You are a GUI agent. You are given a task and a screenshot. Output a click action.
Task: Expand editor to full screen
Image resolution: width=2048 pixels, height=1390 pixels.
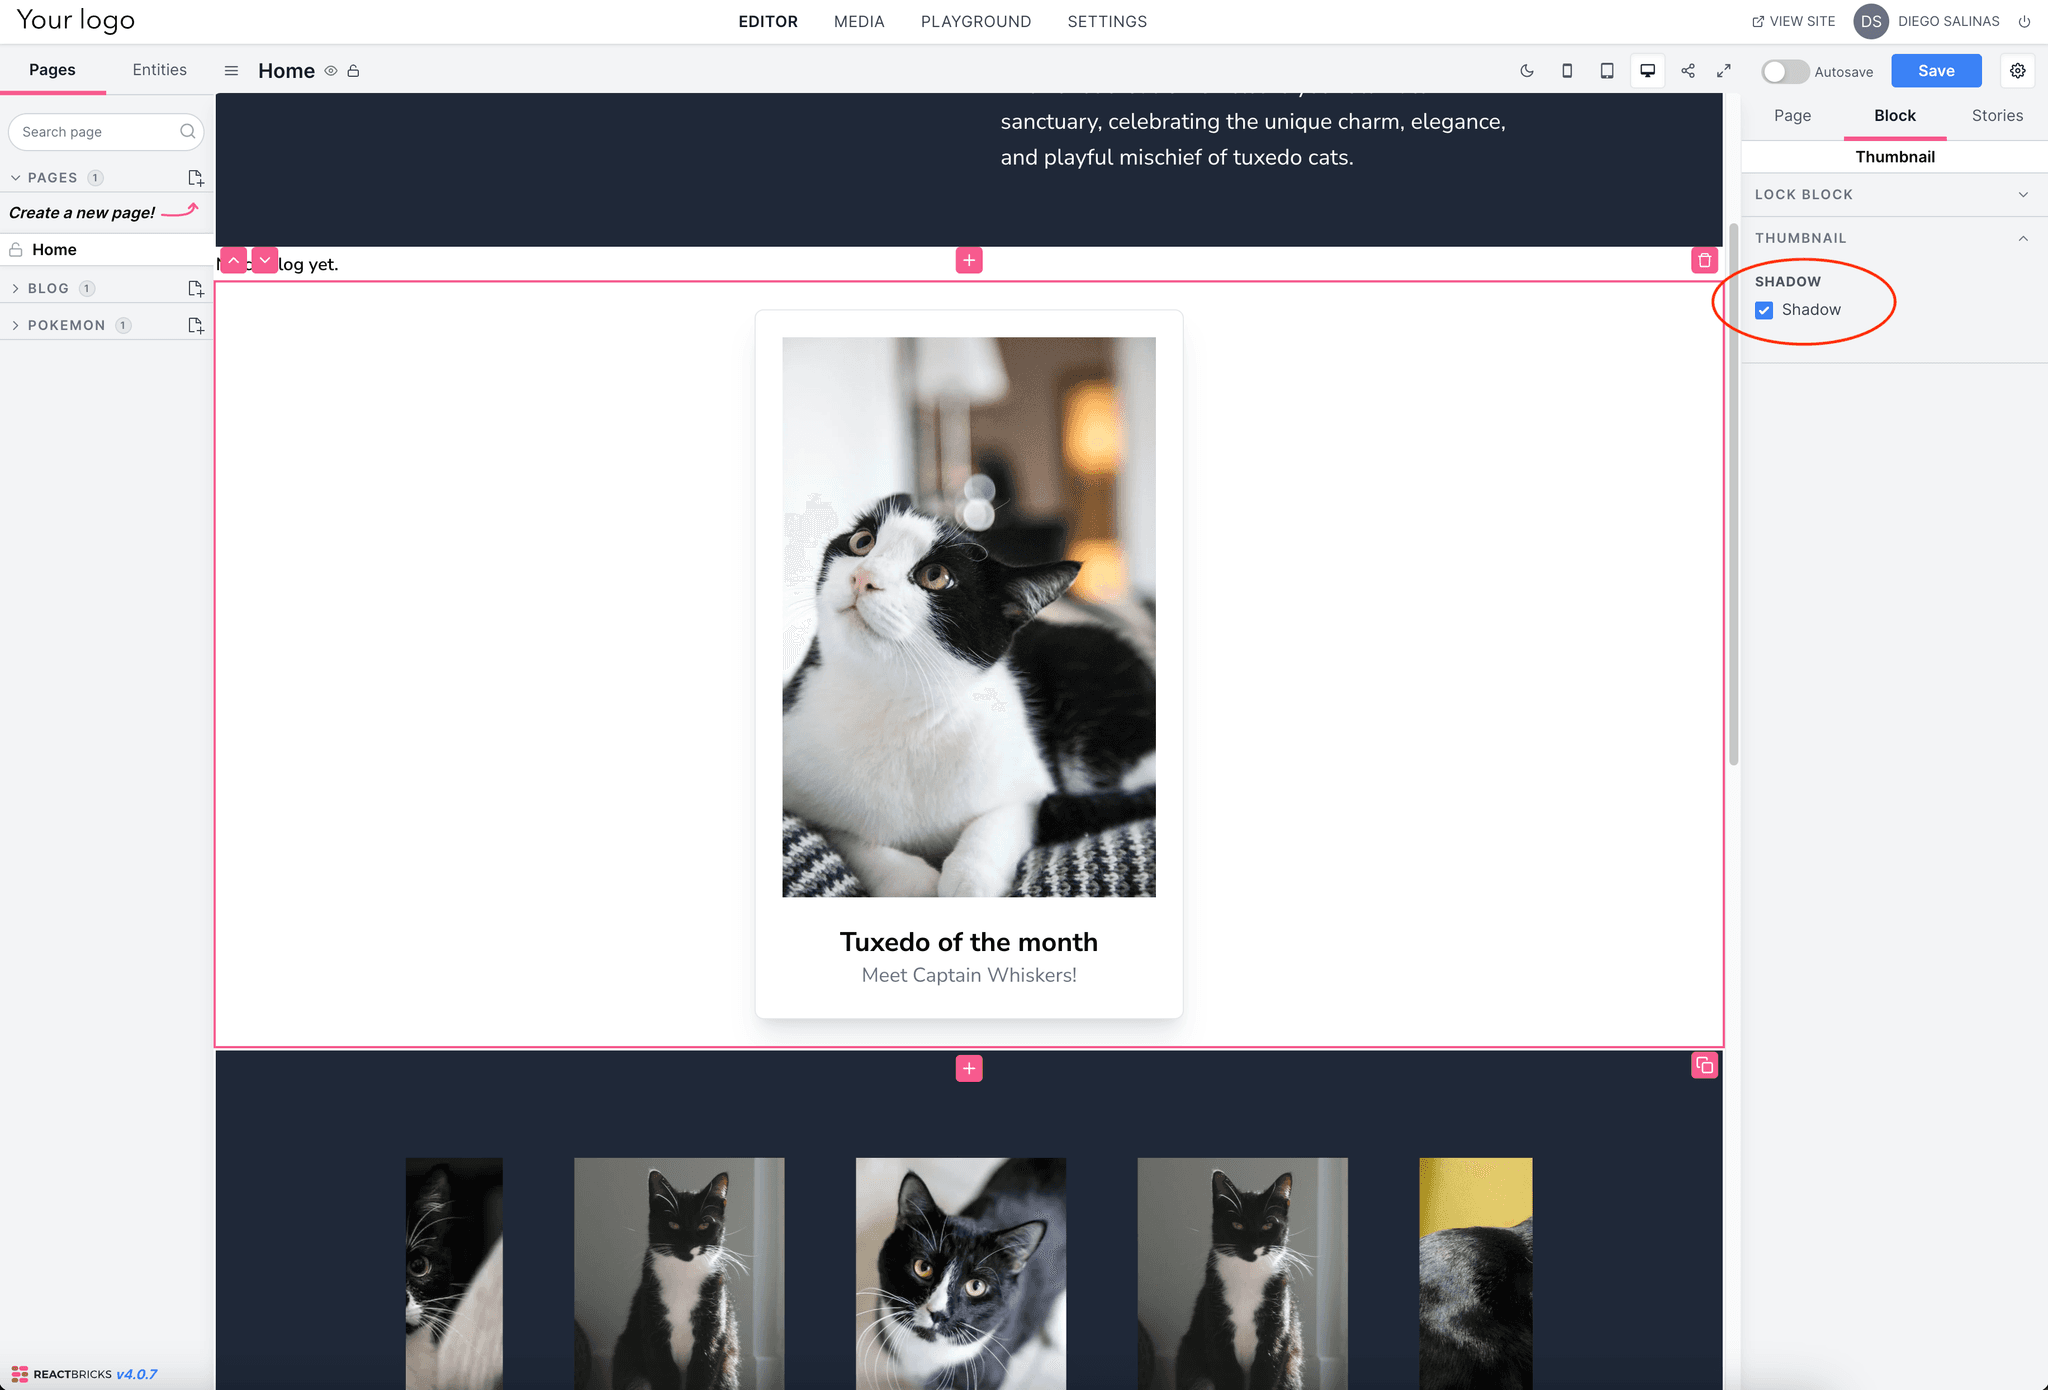point(1724,71)
